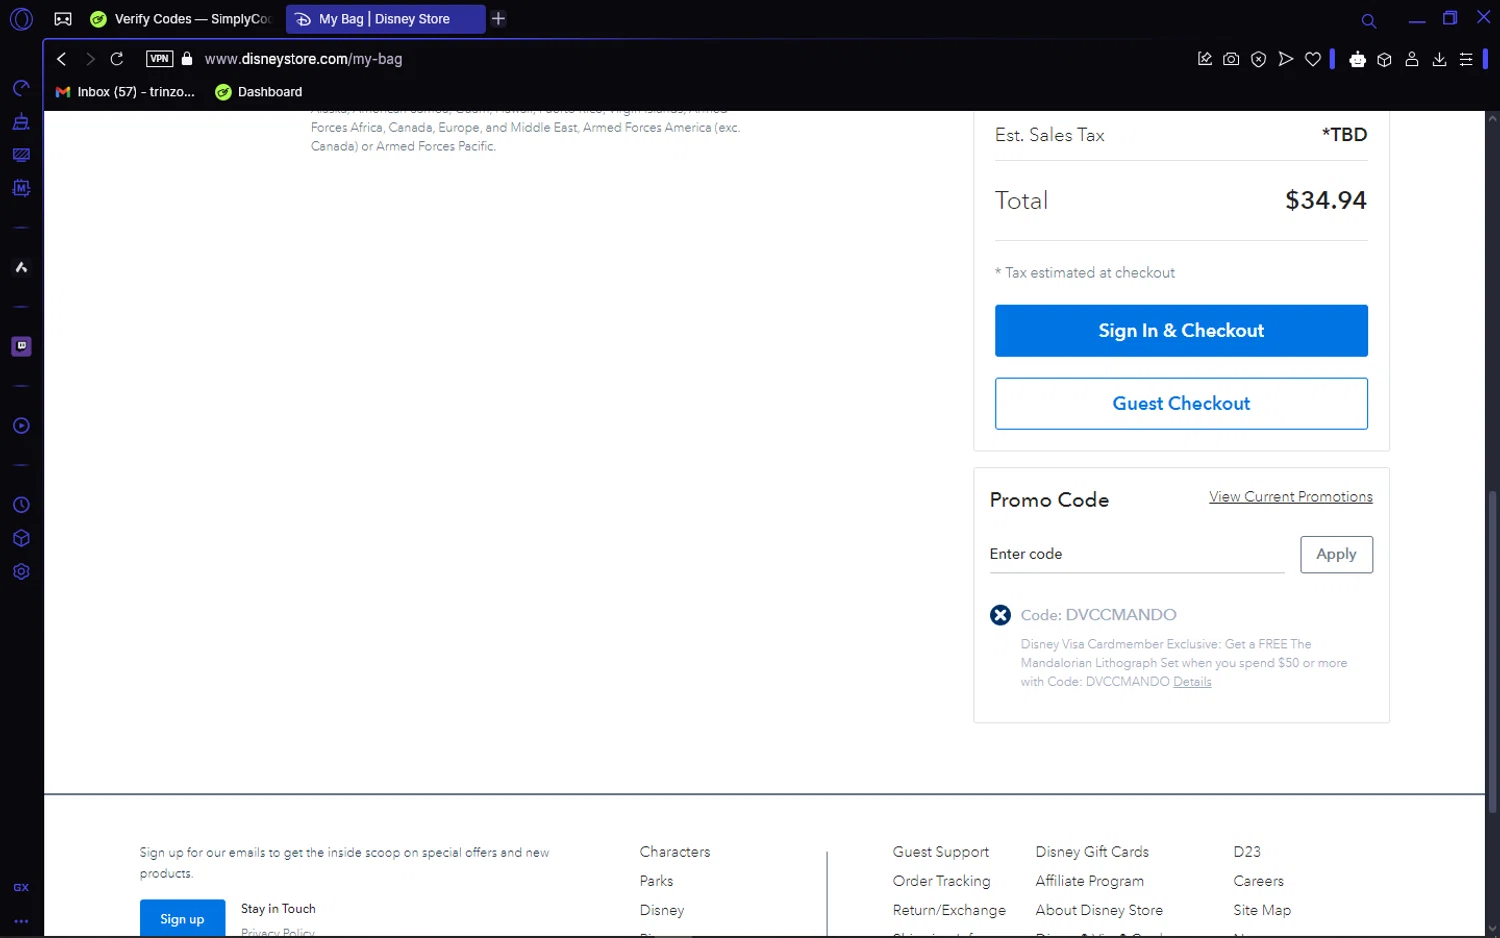The height and width of the screenshot is (938, 1500).
Task: Open GX Cleaner broom icon in sidebar
Action: [x=21, y=122]
